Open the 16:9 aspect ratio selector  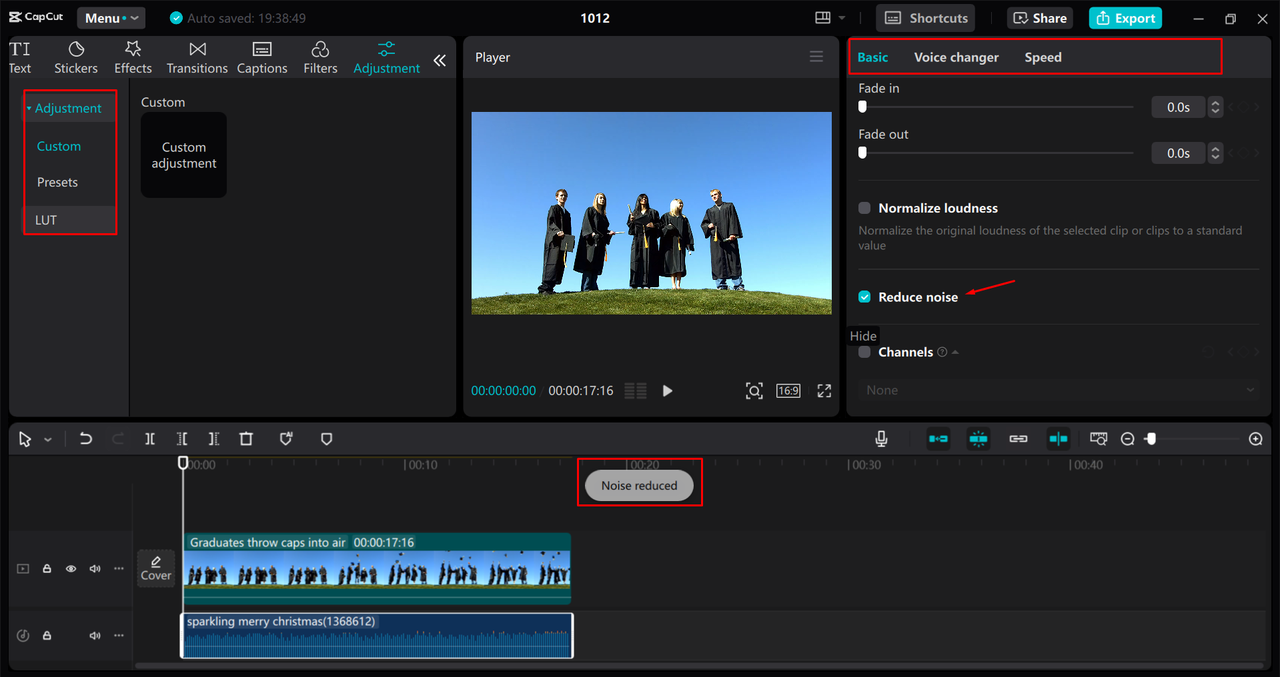click(788, 391)
